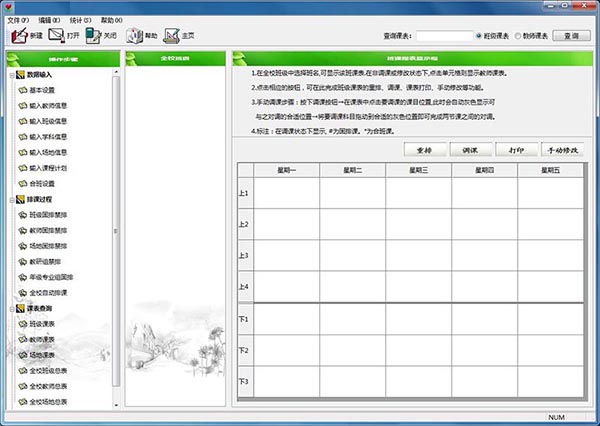Collapse the 课表查询 tree group
This screenshot has height=426, width=600.
[x=12, y=308]
